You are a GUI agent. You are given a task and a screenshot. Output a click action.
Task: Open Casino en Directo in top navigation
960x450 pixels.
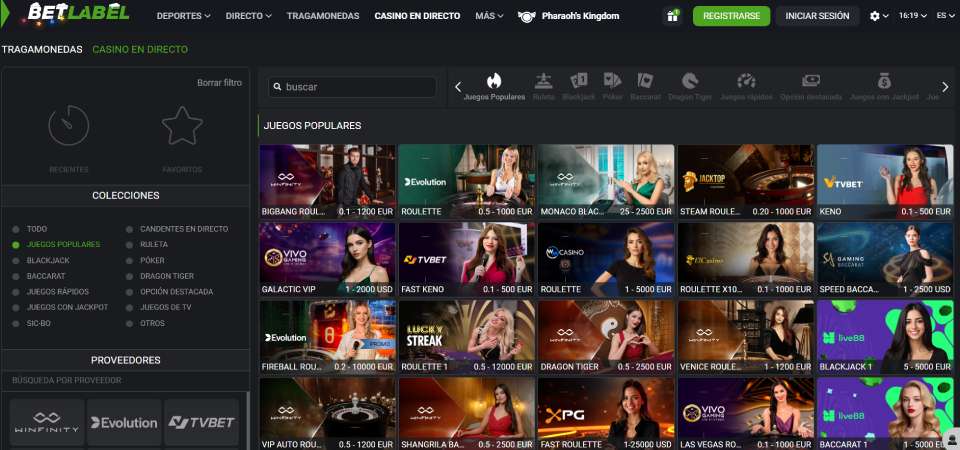tap(417, 16)
